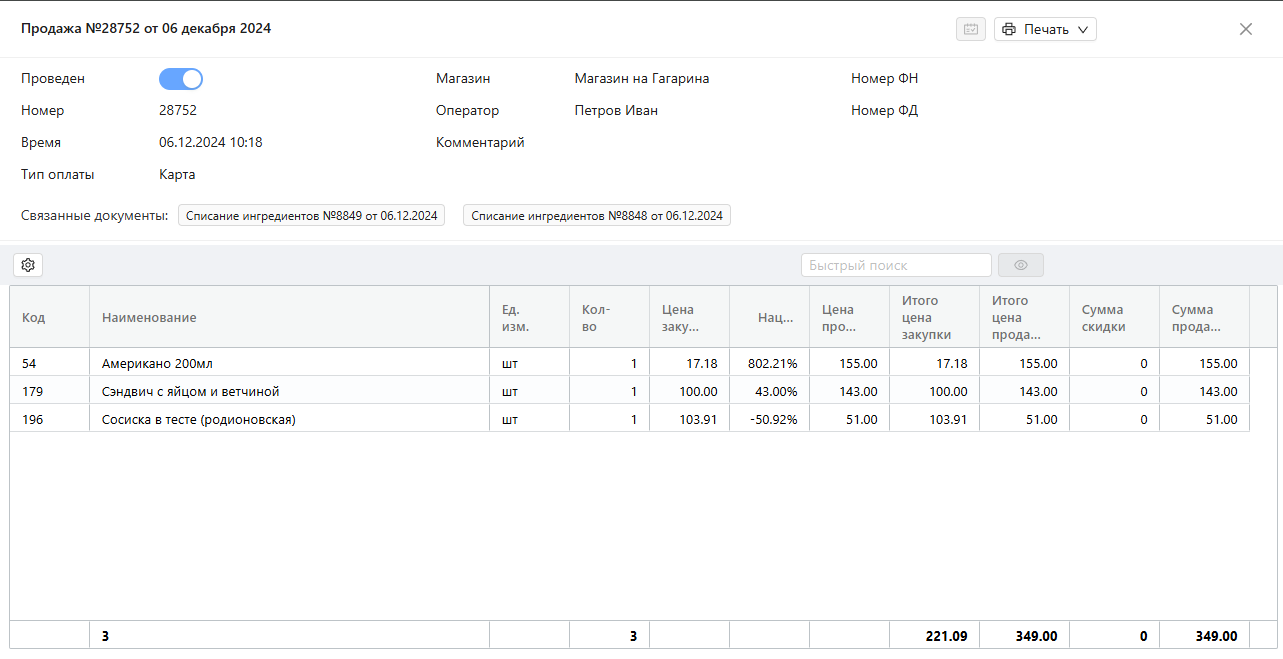
Task: Select the Американо 200мл row
Action: click(157, 364)
